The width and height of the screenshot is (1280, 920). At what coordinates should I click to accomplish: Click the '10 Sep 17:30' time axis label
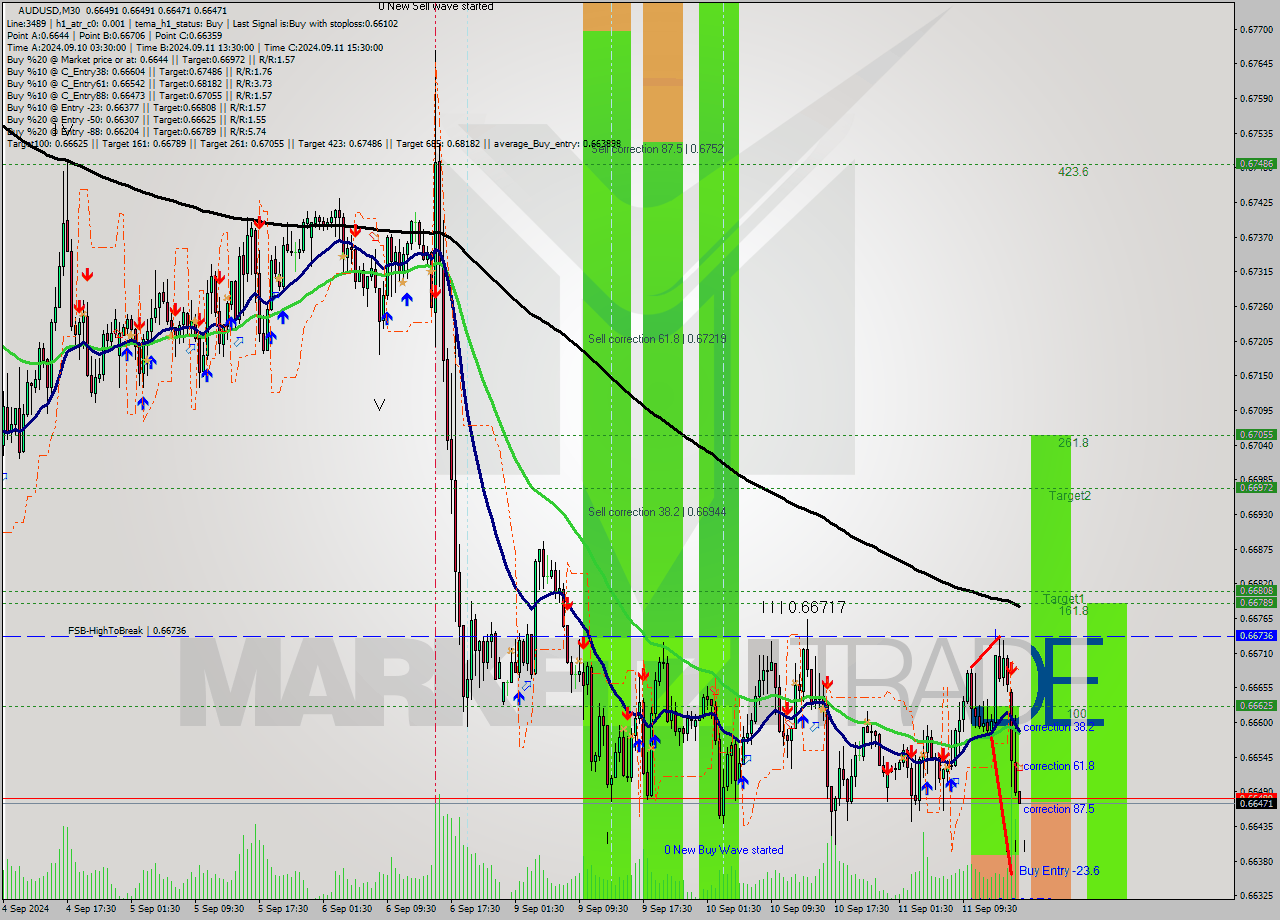tap(860, 909)
